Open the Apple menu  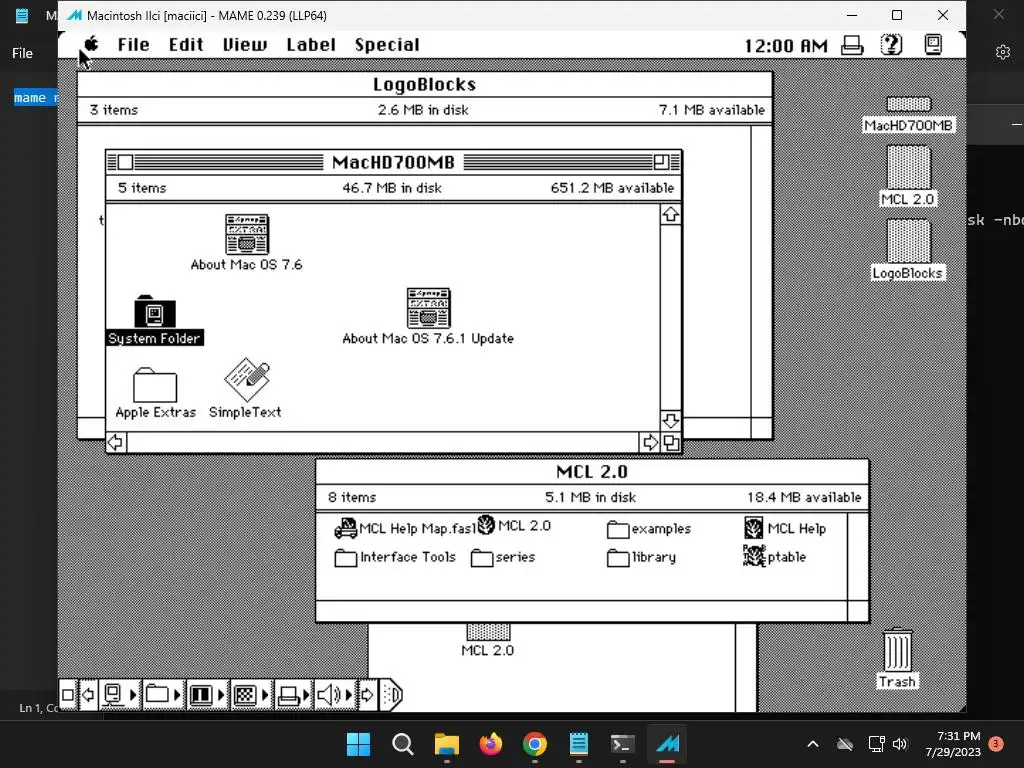coord(91,44)
